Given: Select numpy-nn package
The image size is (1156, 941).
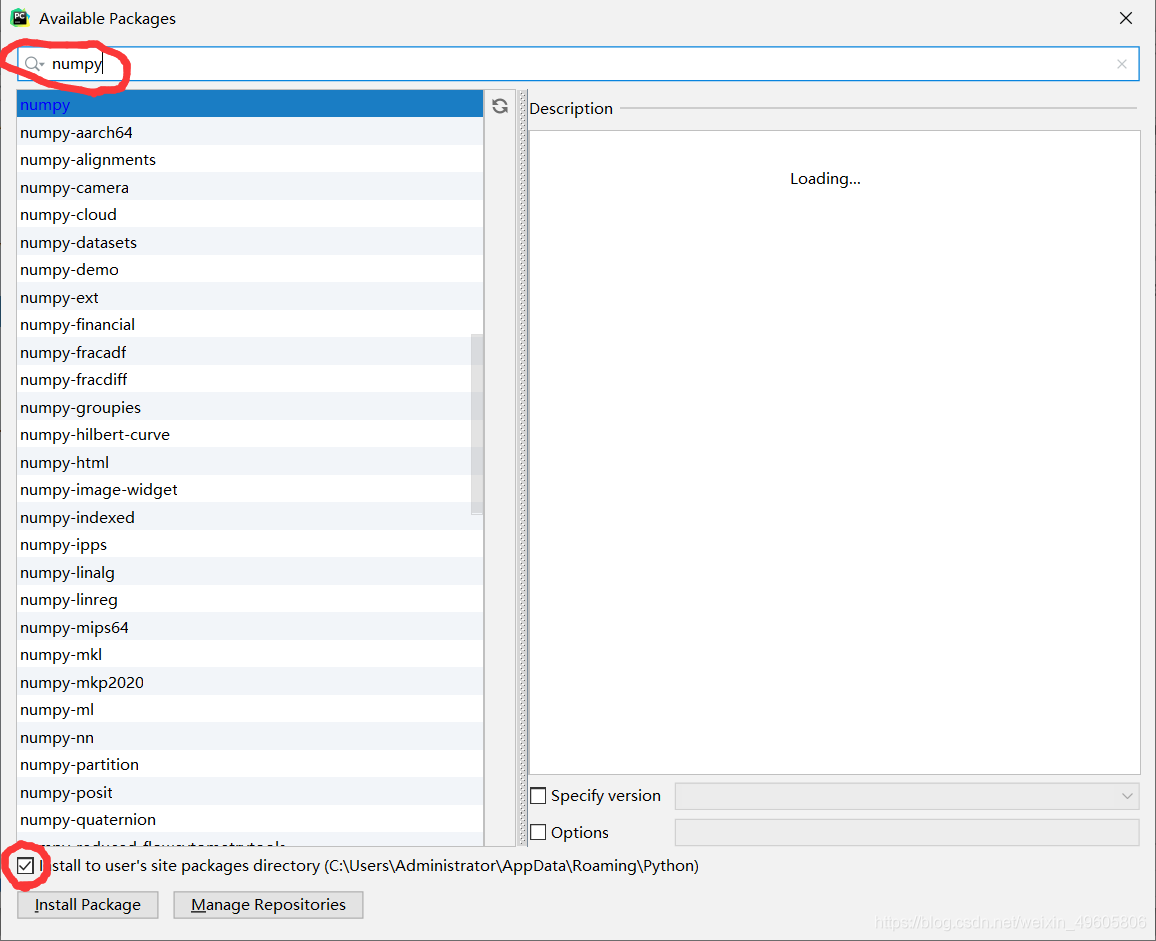Looking at the screenshot, I should coord(250,738).
